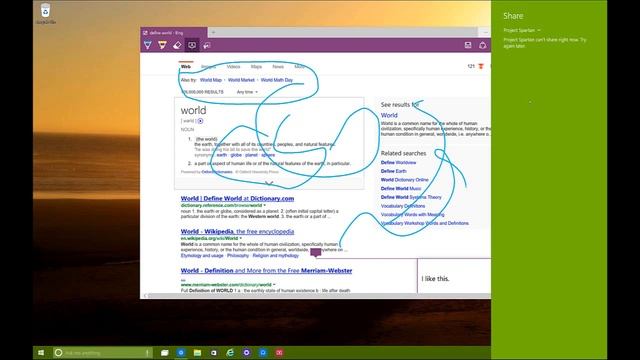Switch to the Images search tab
The width and height of the screenshot is (640, 360).
pyautogui.click(x=209, y=67)
